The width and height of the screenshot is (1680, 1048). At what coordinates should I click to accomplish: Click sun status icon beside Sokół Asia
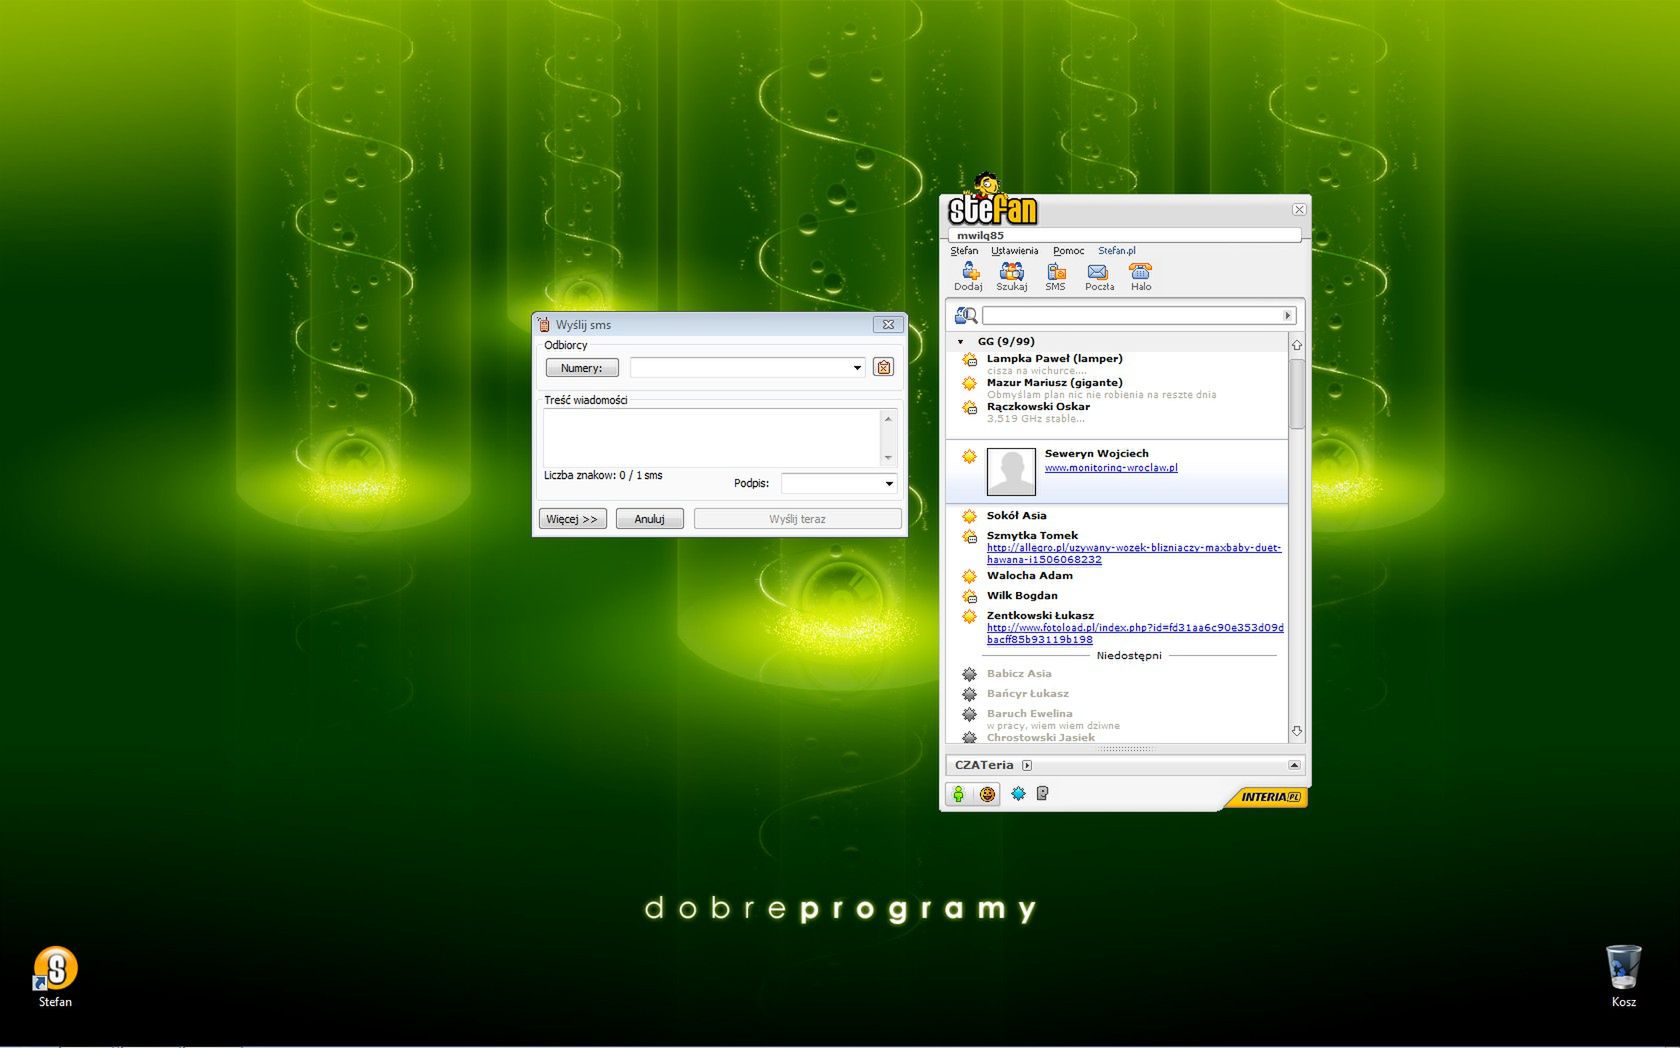pos(969,517)
